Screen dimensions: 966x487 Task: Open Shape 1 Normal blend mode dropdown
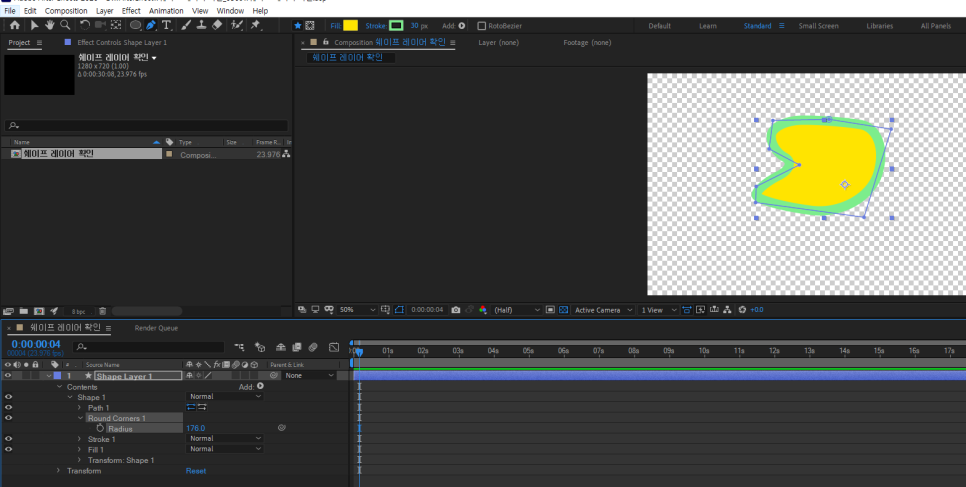pos(225,397)
